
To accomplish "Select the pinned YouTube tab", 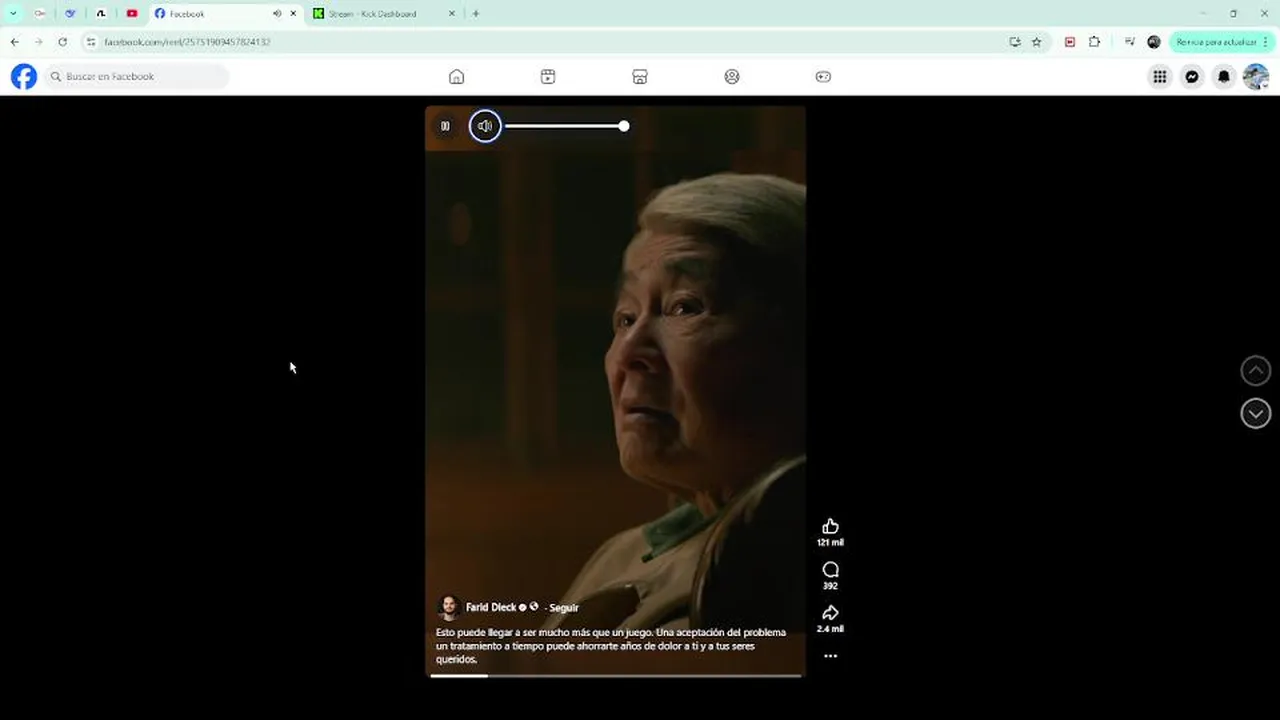I will [x=132, y=14].
